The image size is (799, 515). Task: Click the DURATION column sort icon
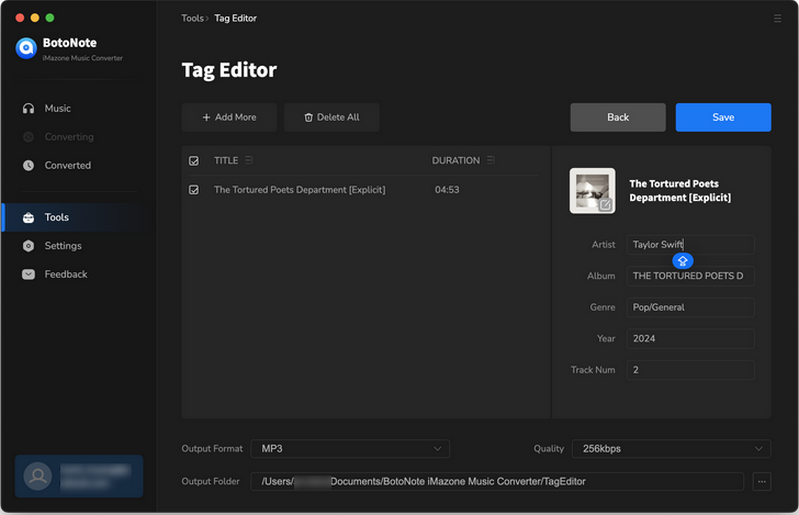[490, 160]
